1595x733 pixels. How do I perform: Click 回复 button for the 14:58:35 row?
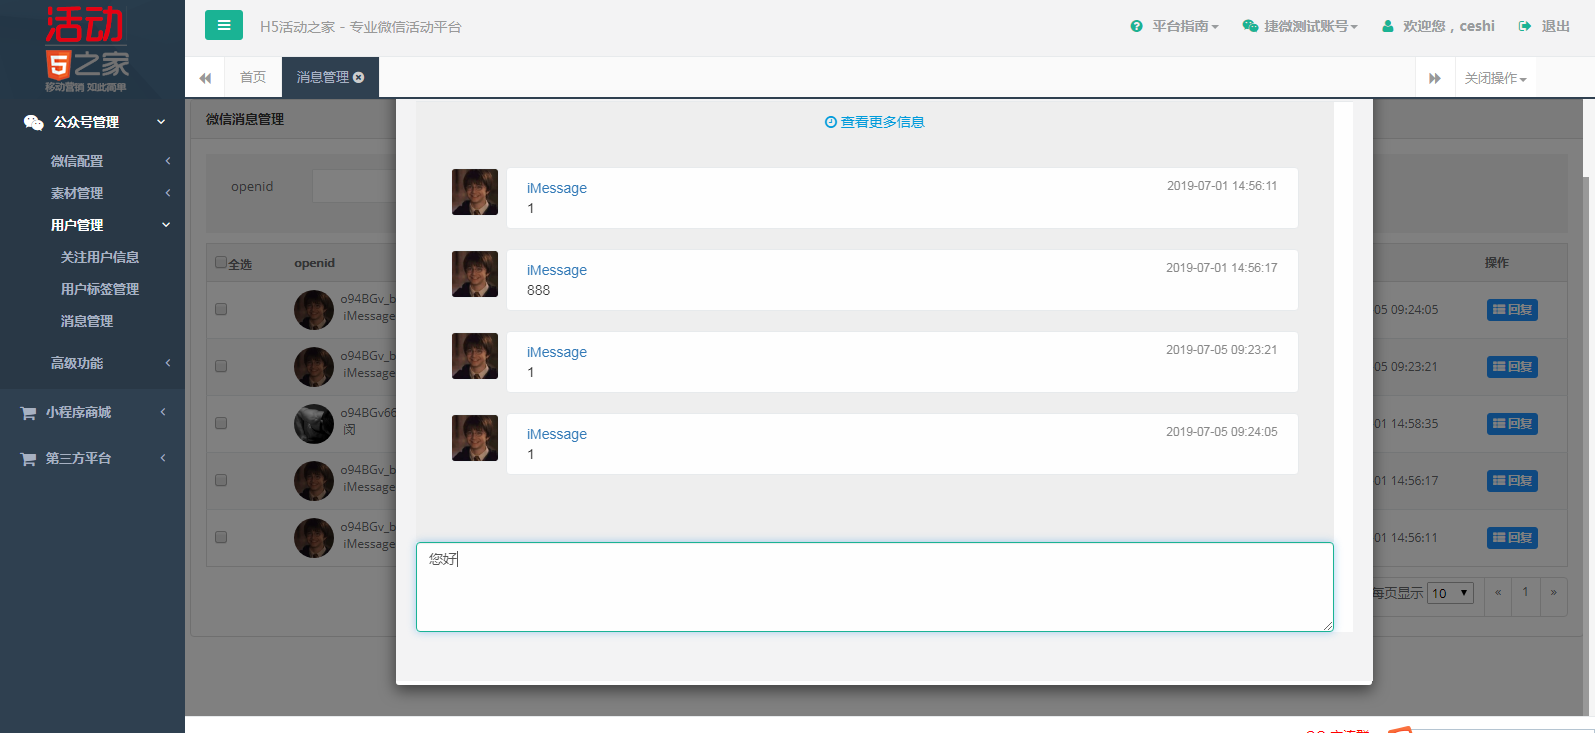click(1512, 424)
